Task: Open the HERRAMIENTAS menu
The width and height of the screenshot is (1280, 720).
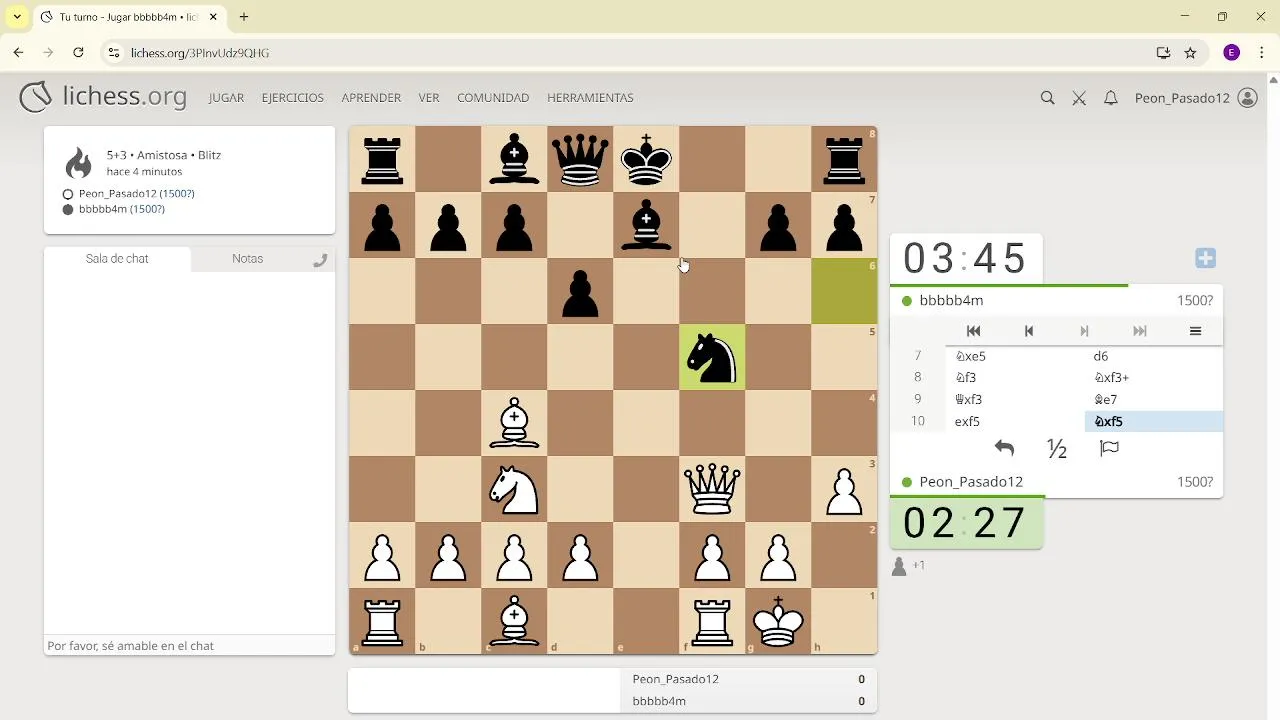Action: tap(590, 98)
